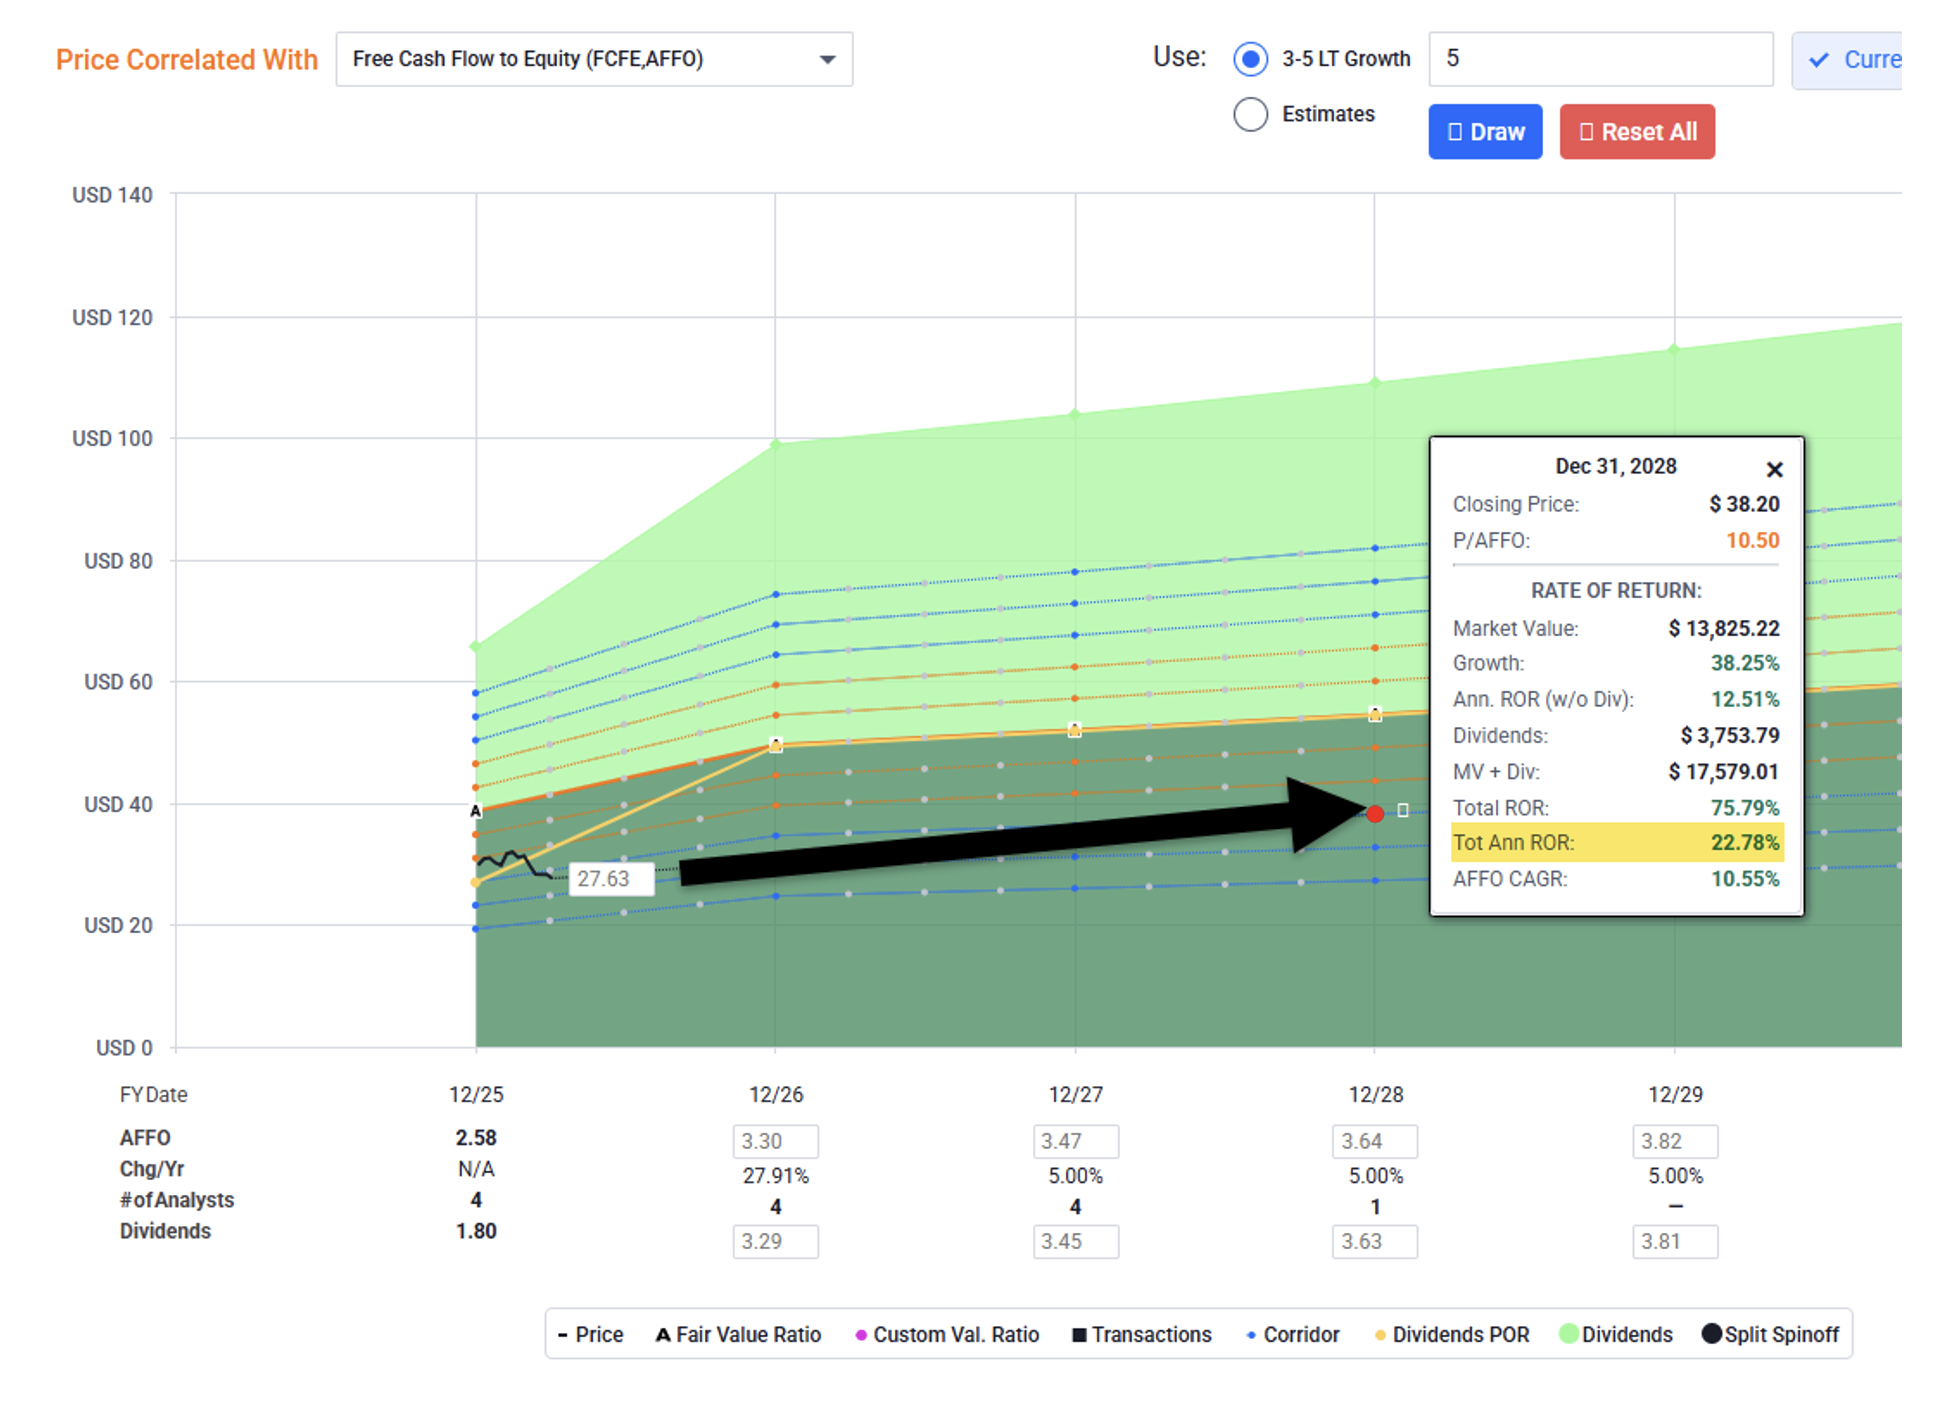
Task: Toggle Transactions legend square
Action: [1079, 1335]
